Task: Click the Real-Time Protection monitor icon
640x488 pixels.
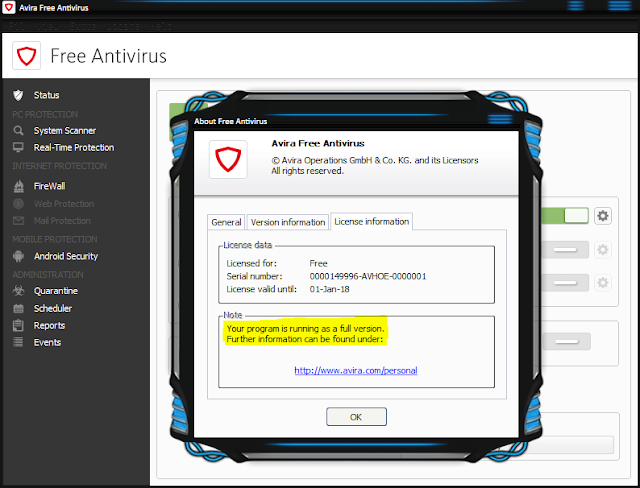Action: [x=18, y=147]
